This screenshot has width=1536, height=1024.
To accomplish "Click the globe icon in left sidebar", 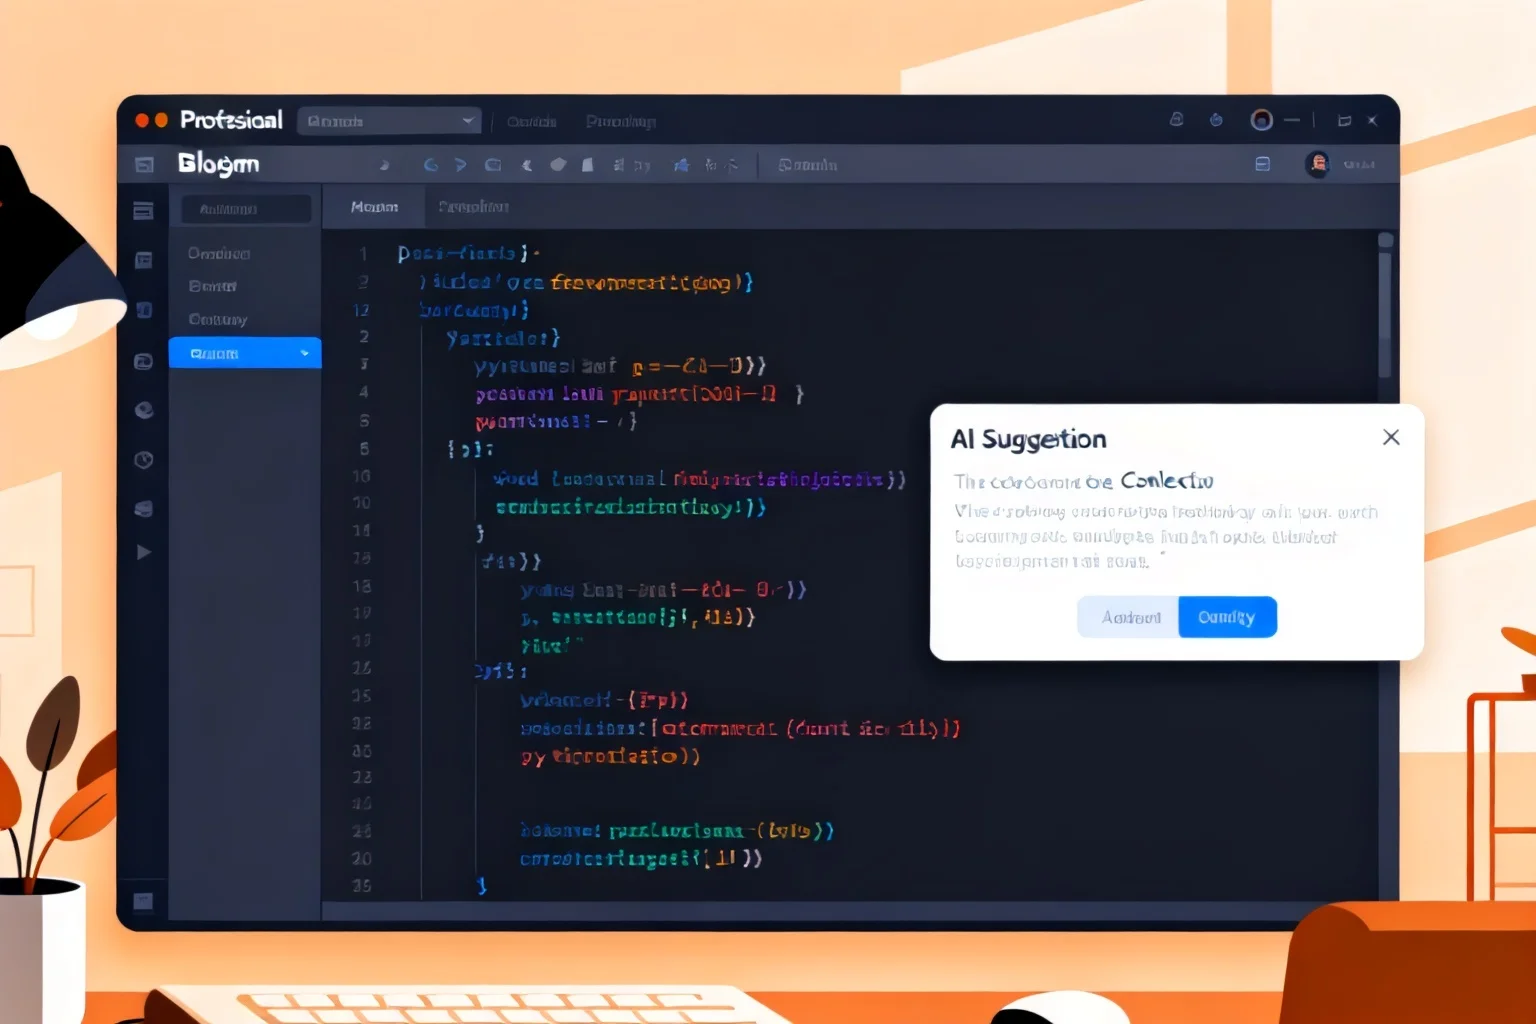I will point(144,410).
